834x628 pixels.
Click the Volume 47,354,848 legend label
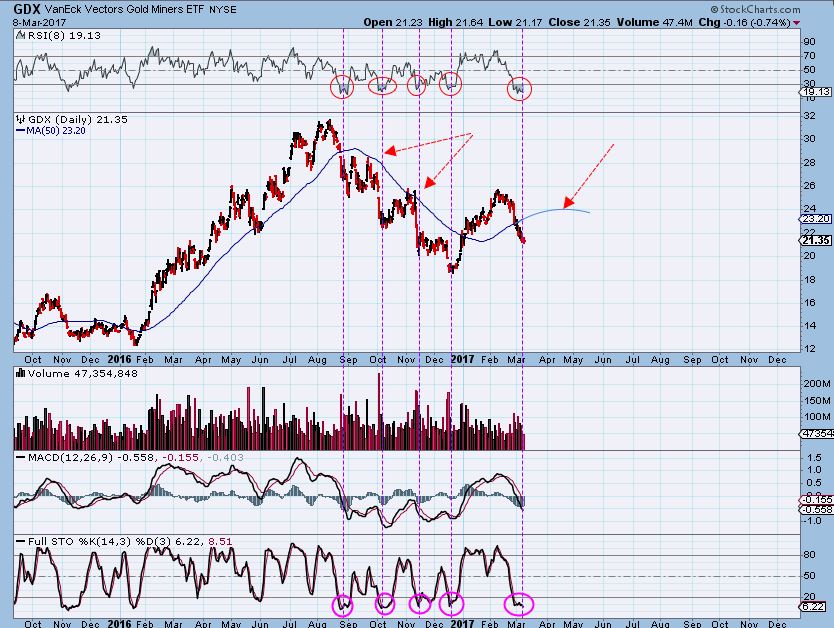point(82,374)
